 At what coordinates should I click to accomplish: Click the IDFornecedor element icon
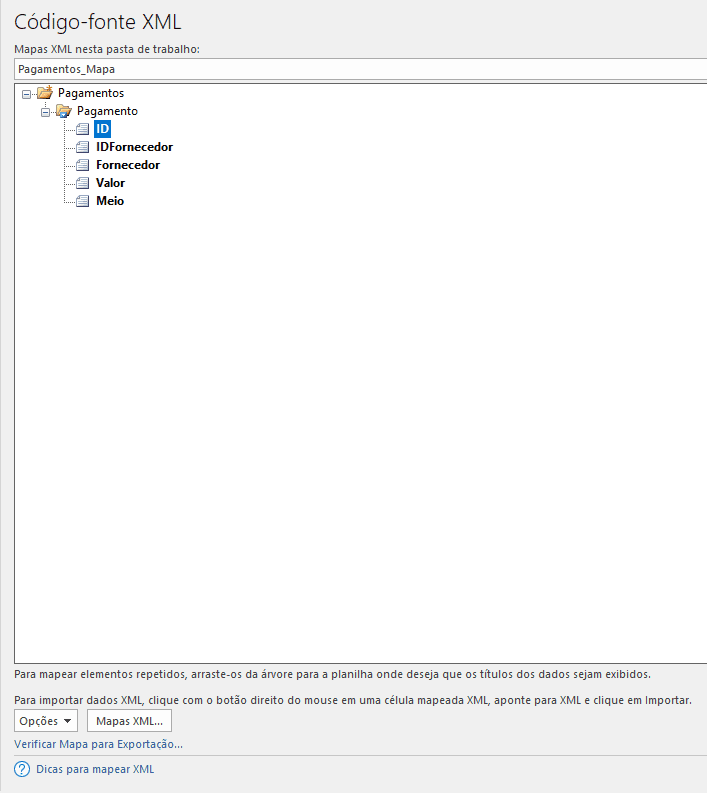coord(83,147)
